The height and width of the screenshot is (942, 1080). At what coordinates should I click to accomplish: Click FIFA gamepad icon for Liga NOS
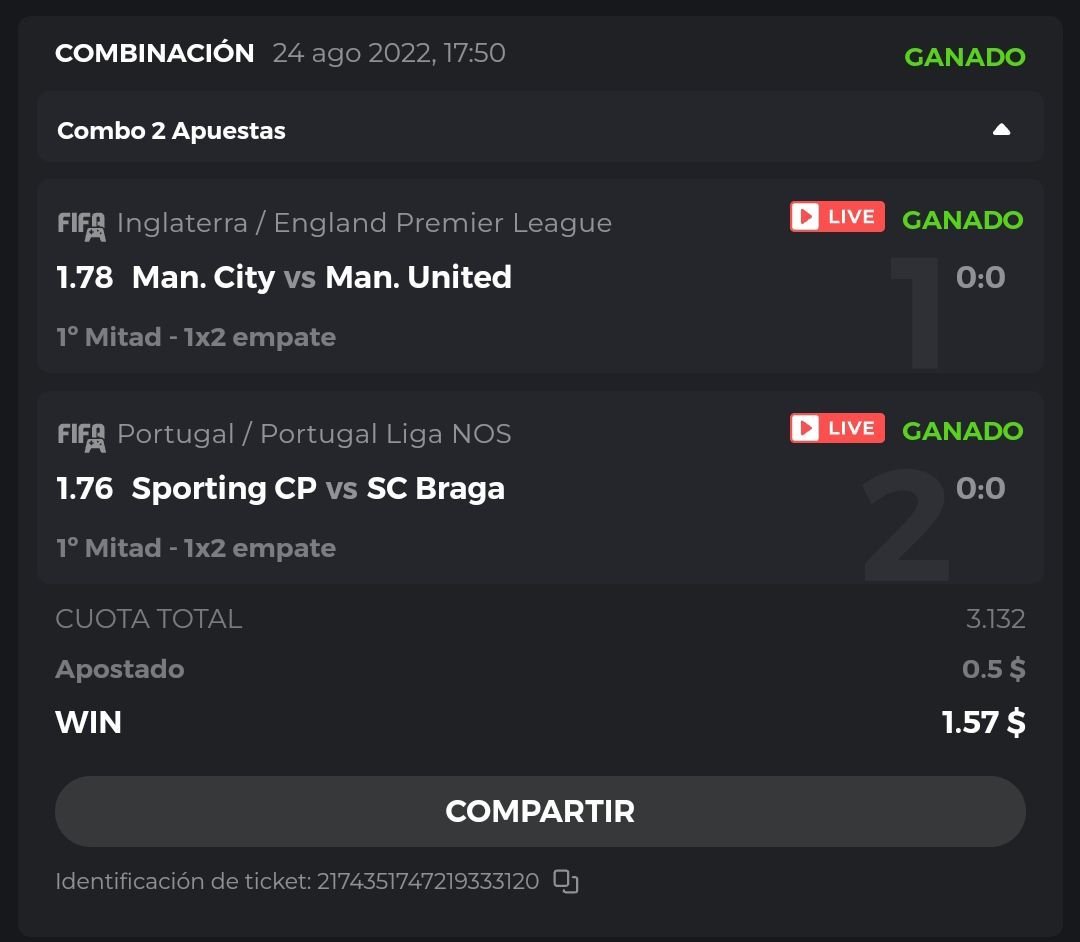click(81, 436)
